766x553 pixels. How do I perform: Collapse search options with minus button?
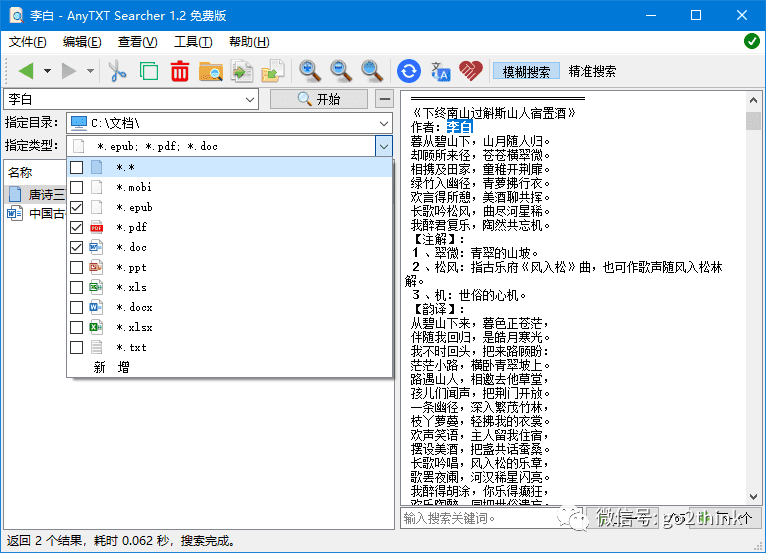[384, 100]
